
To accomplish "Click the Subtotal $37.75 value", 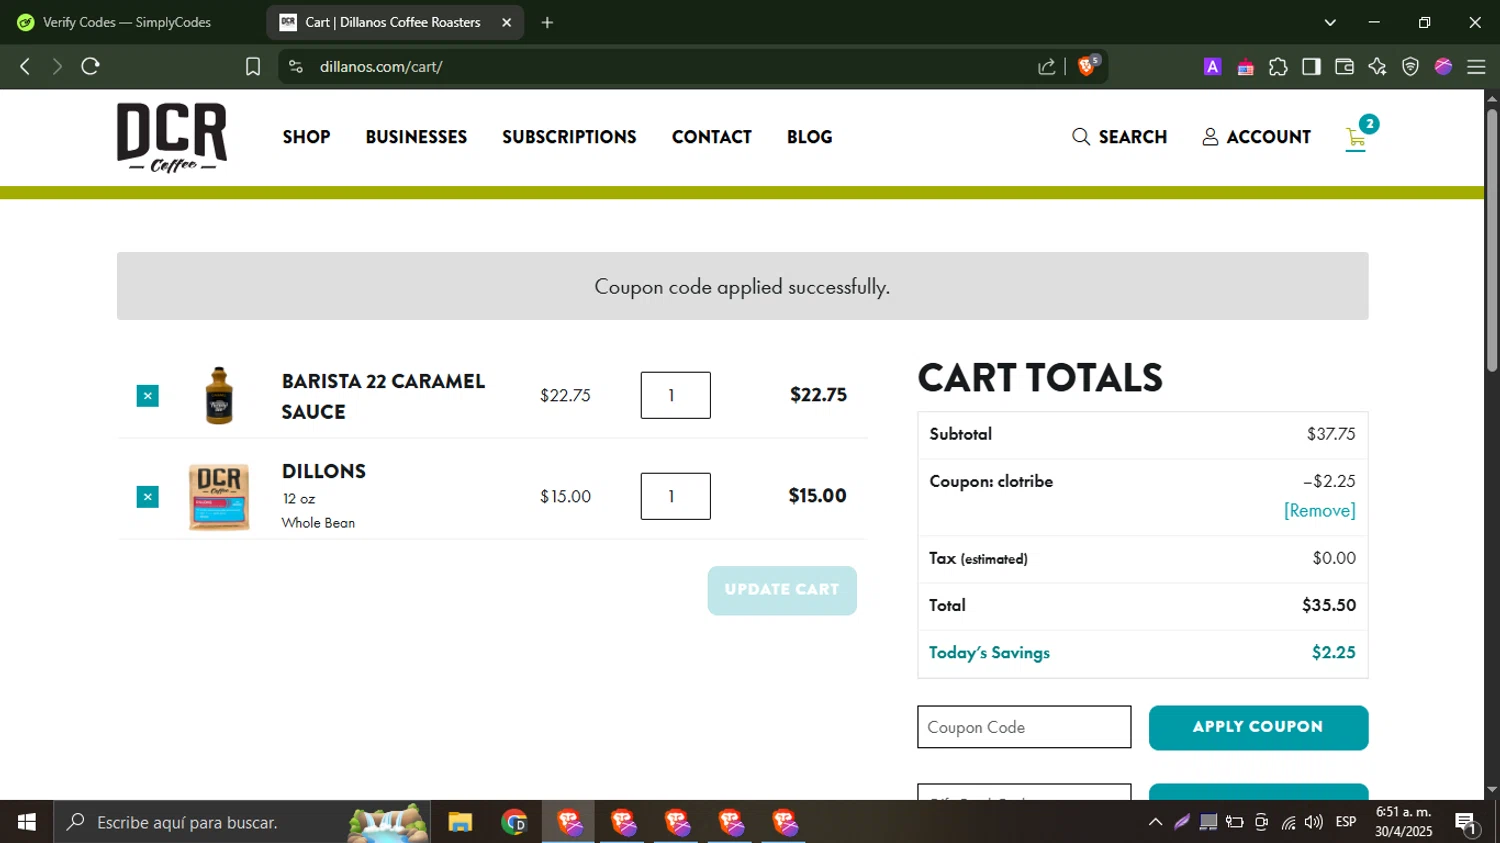I will click(1331, 434).
